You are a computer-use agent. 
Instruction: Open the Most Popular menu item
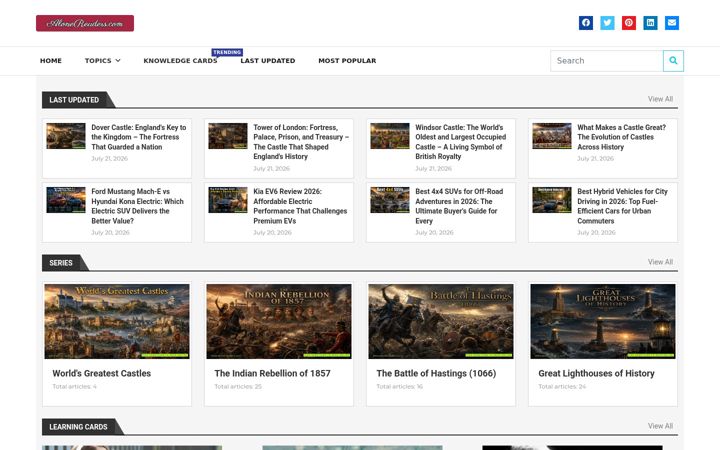point(347,61)
